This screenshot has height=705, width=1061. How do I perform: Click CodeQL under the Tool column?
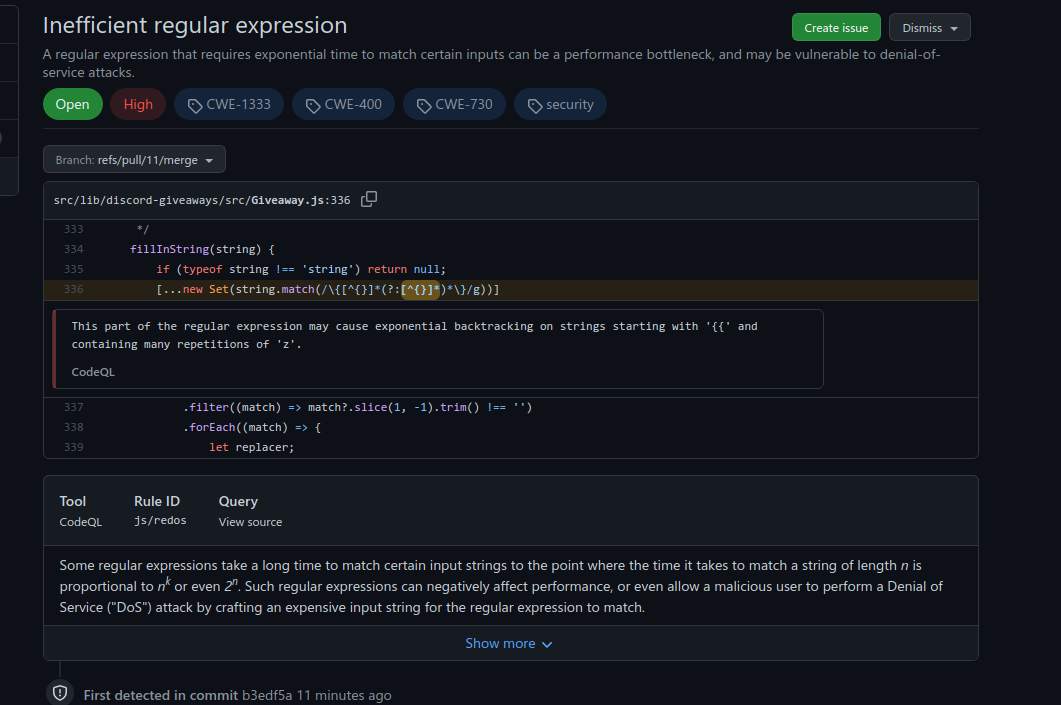(80, 521)
